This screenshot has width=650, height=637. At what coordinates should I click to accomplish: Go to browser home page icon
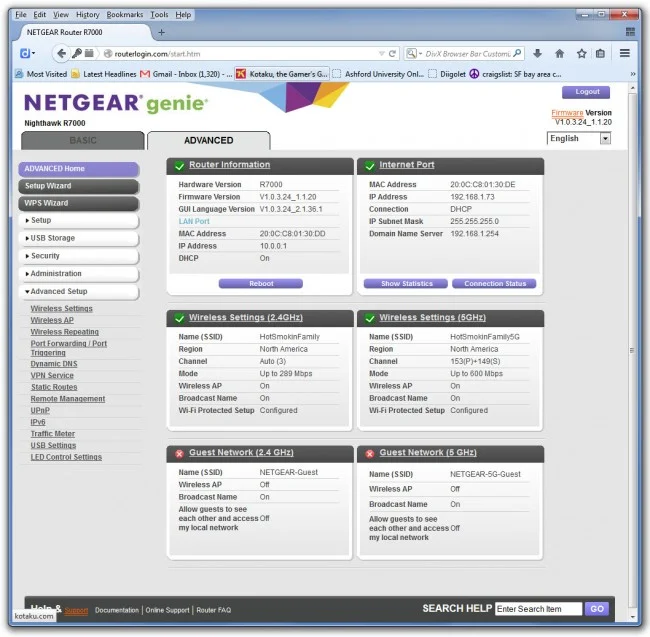tap(559, 53)
